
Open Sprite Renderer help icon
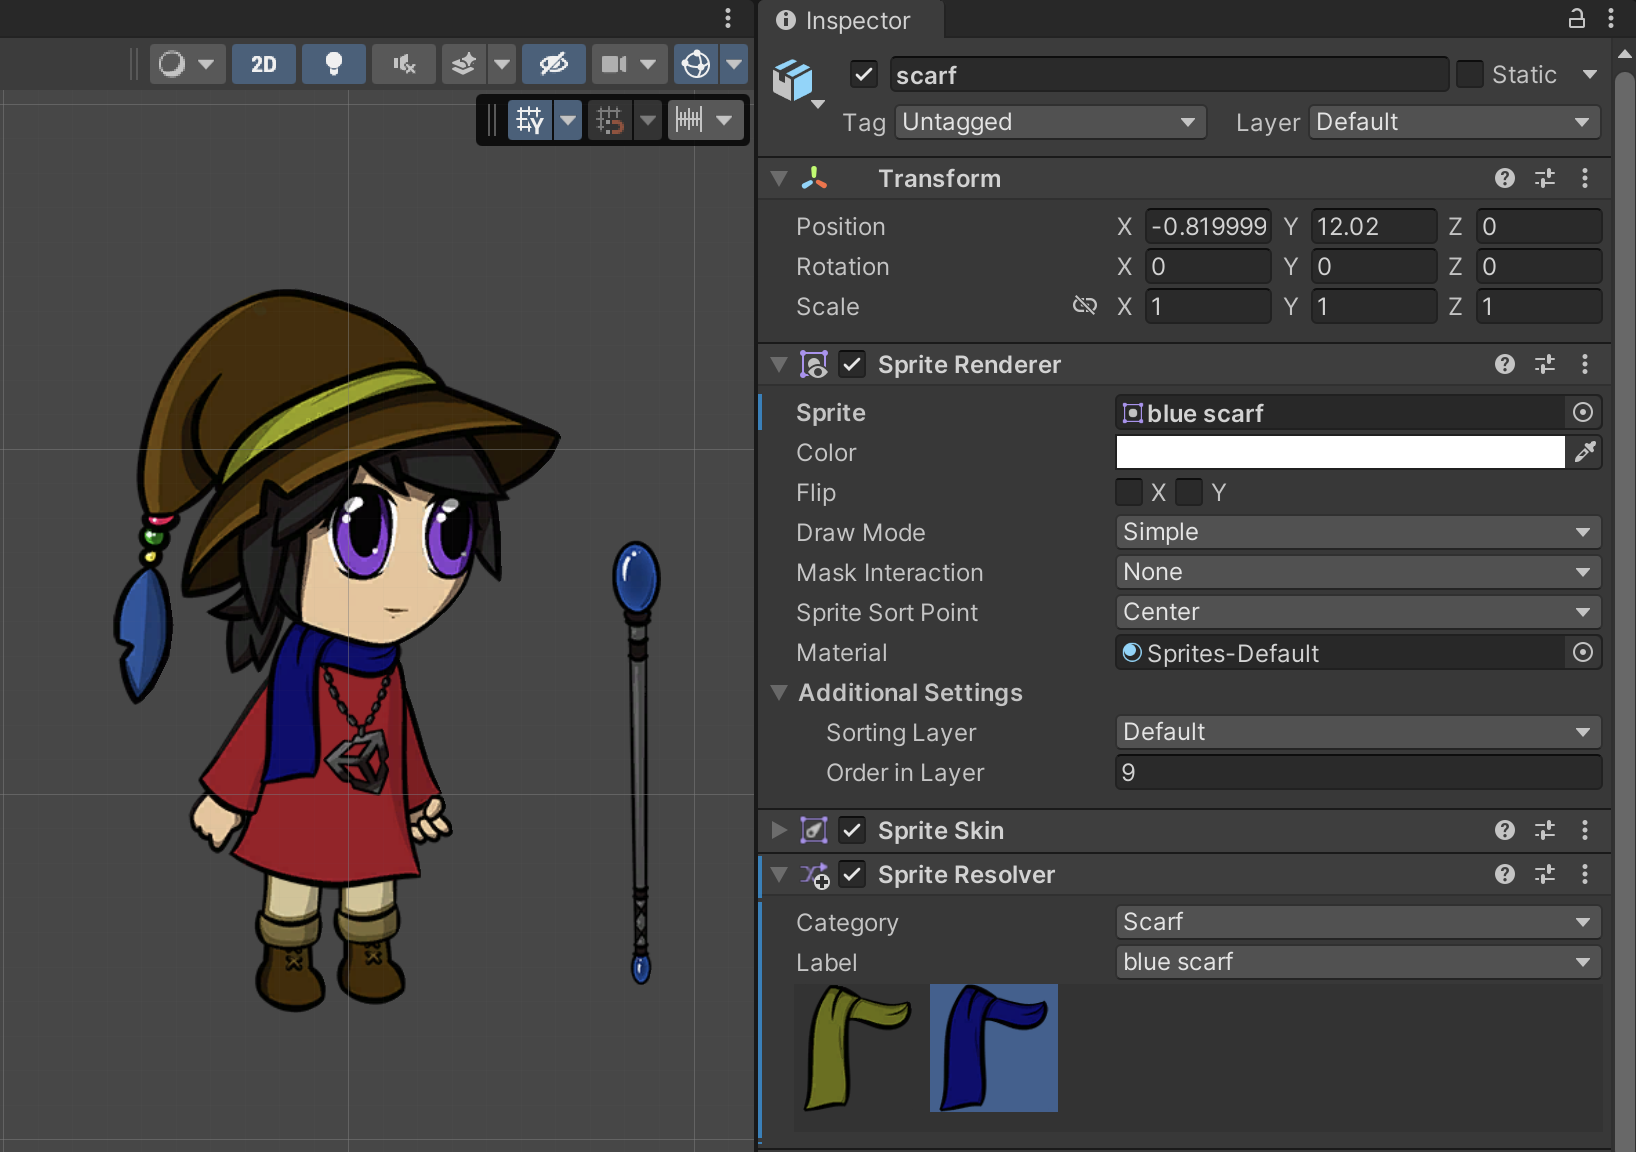pos(1504,364)
